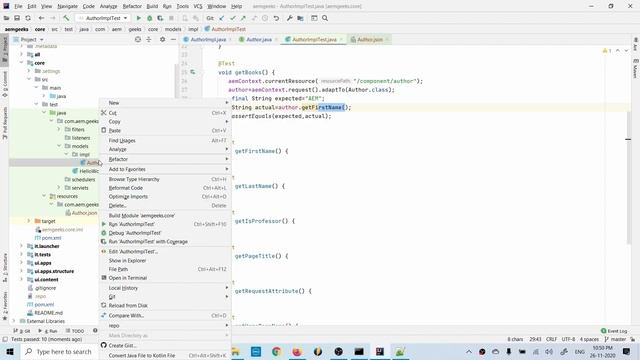
Task: Click the Open folder icon in toolbar
Action: [7, 18]
